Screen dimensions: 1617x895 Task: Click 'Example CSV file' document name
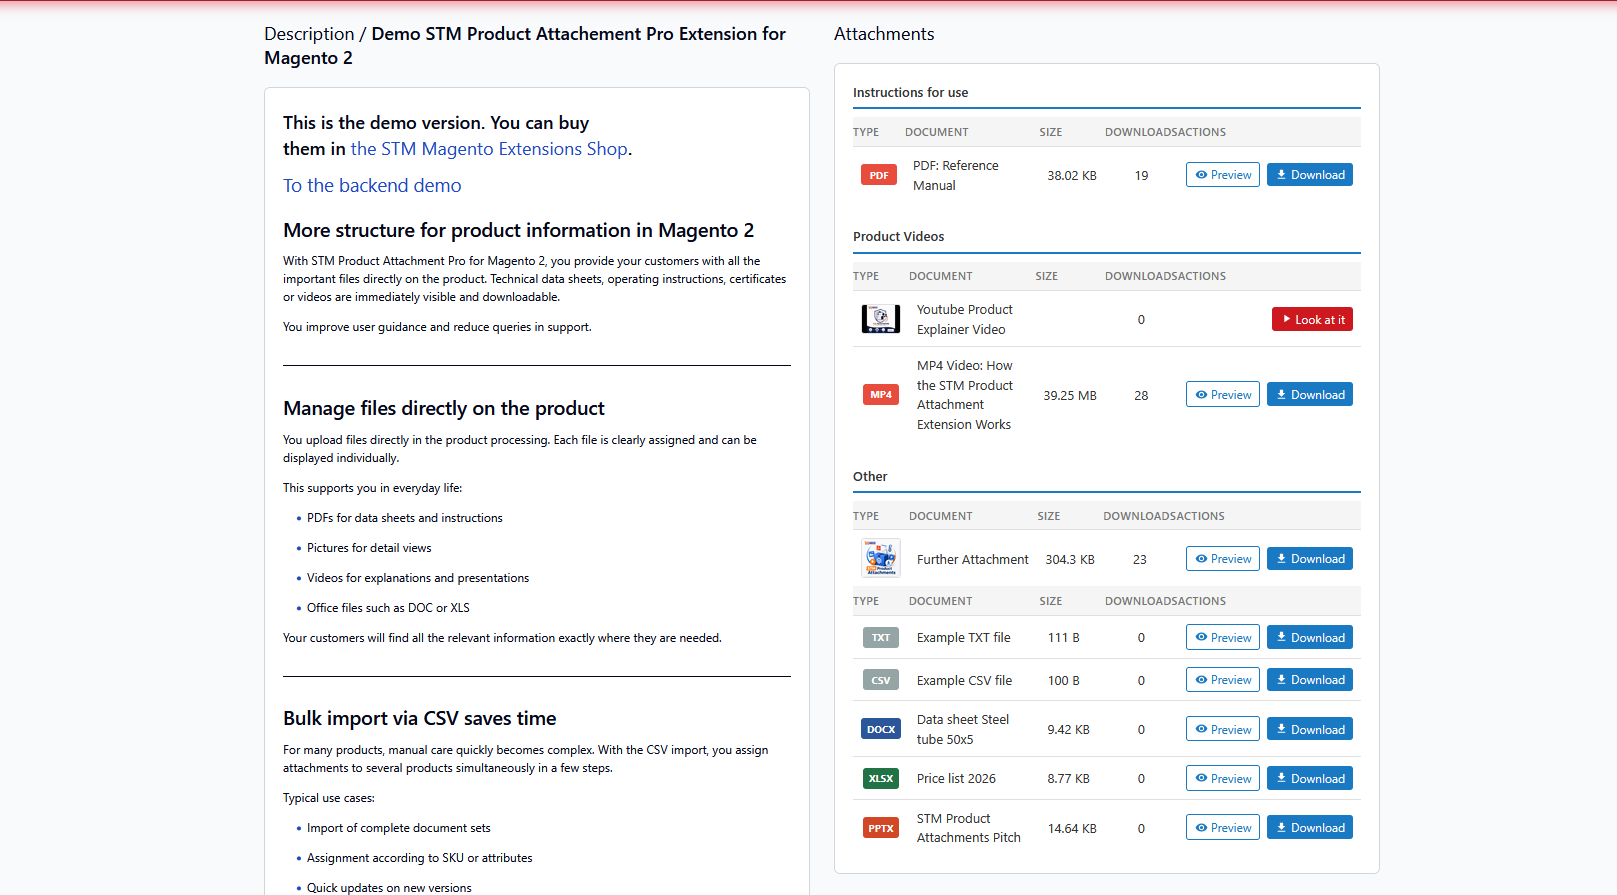coord(964,681)
